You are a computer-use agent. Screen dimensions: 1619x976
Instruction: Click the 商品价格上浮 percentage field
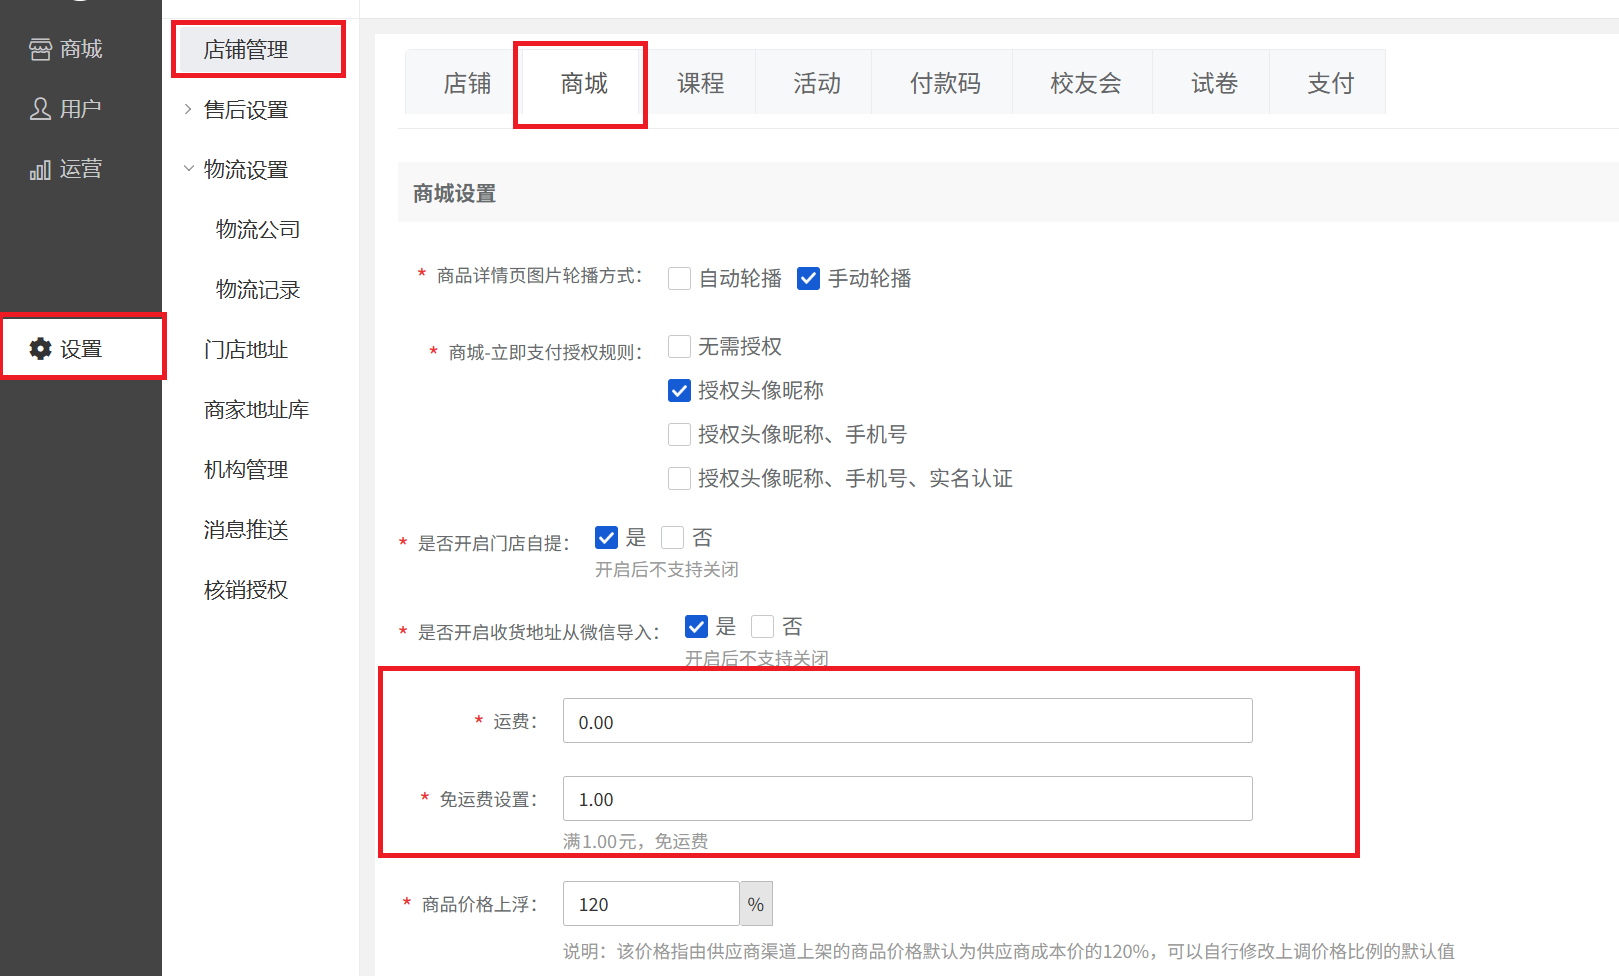click(x=650, y=904)
